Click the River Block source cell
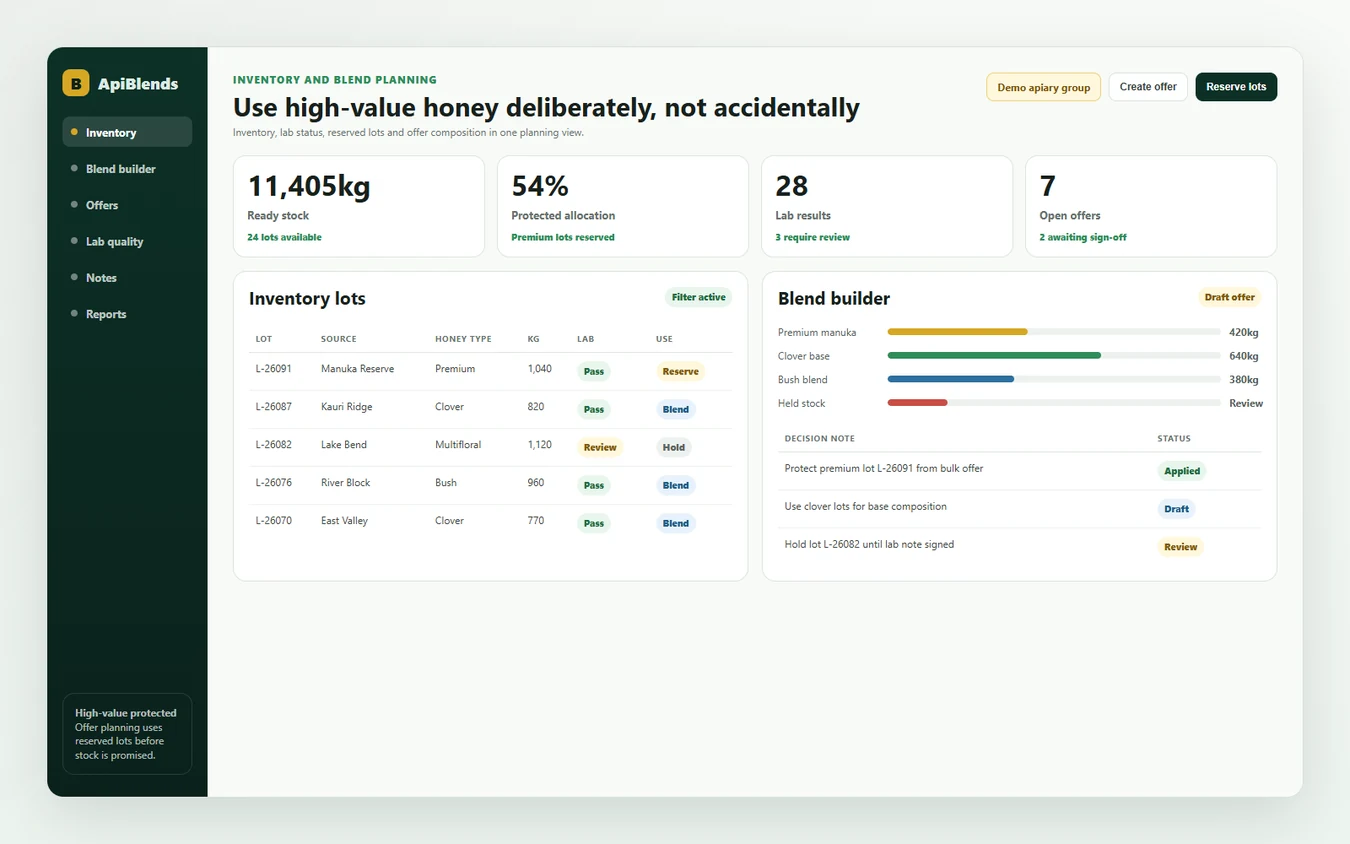 coord(345,483)
